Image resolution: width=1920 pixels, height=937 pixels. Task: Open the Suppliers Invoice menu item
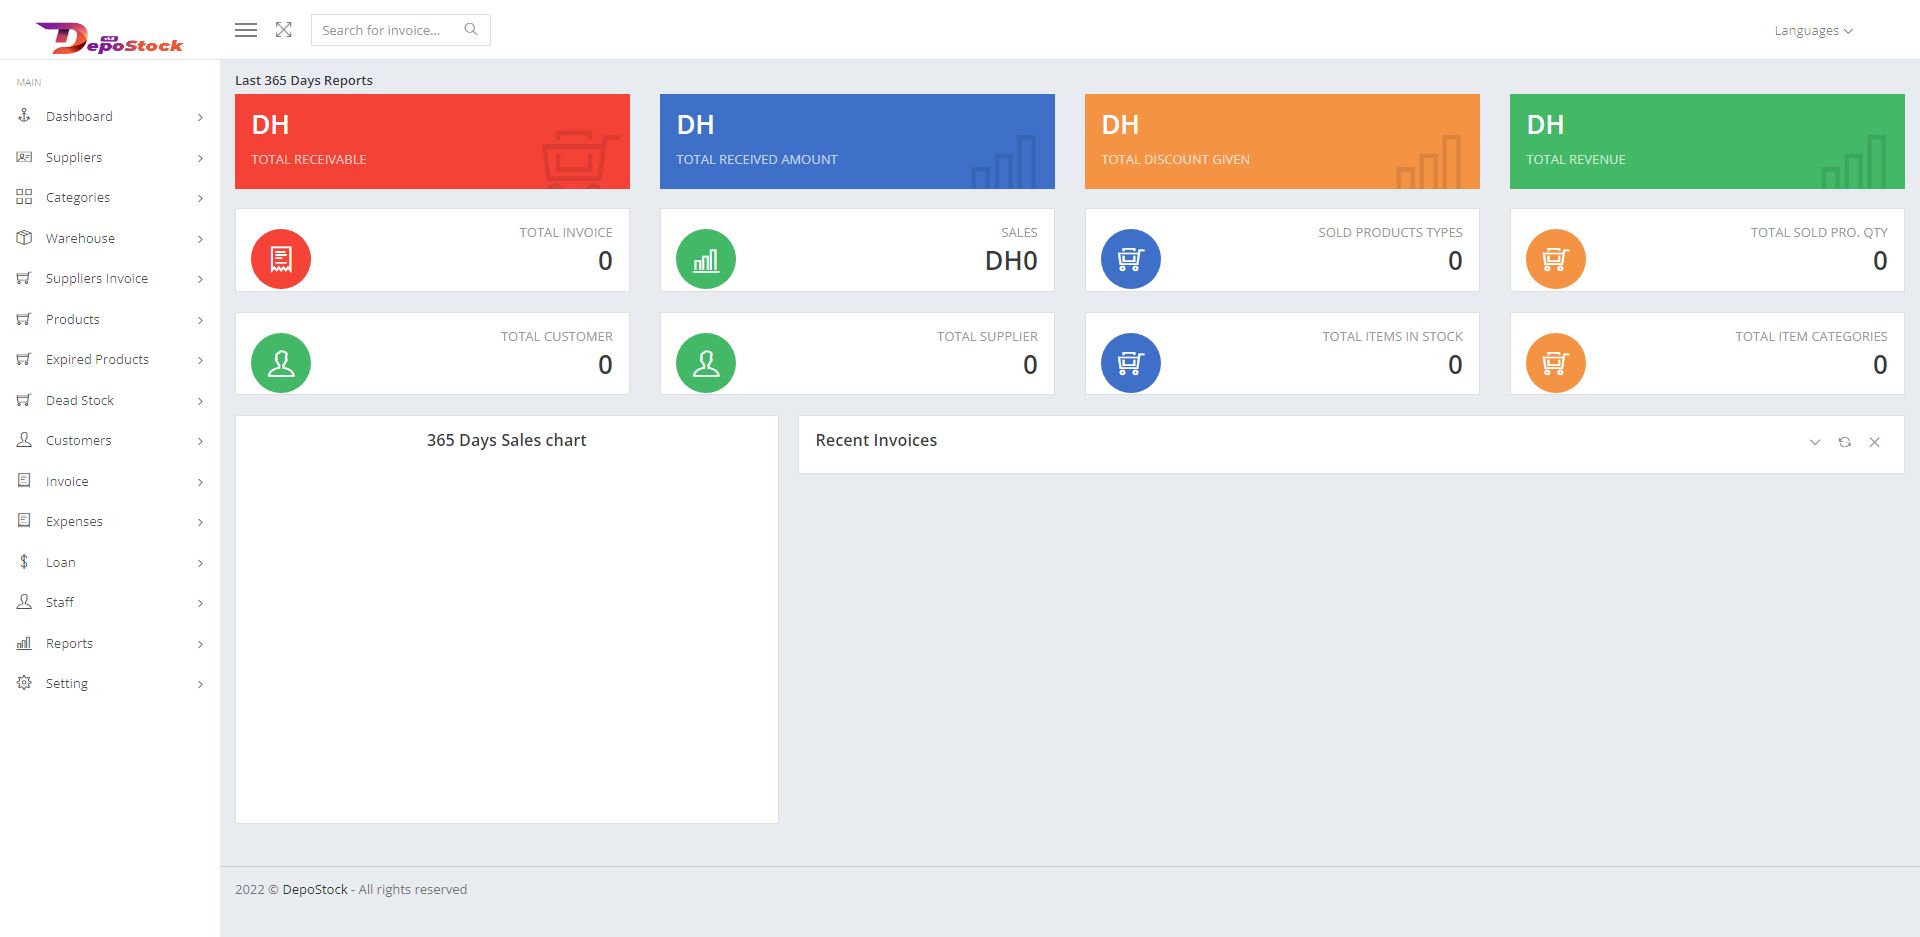pyautogui.click(x=110, y=278)
